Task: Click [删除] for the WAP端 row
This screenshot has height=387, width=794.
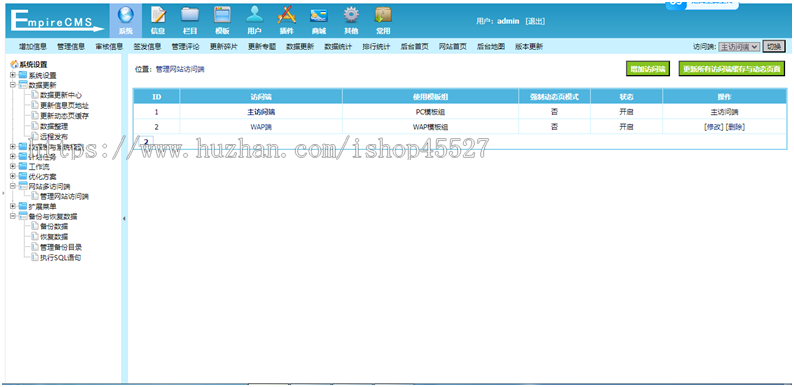Action: click(735, 127)
